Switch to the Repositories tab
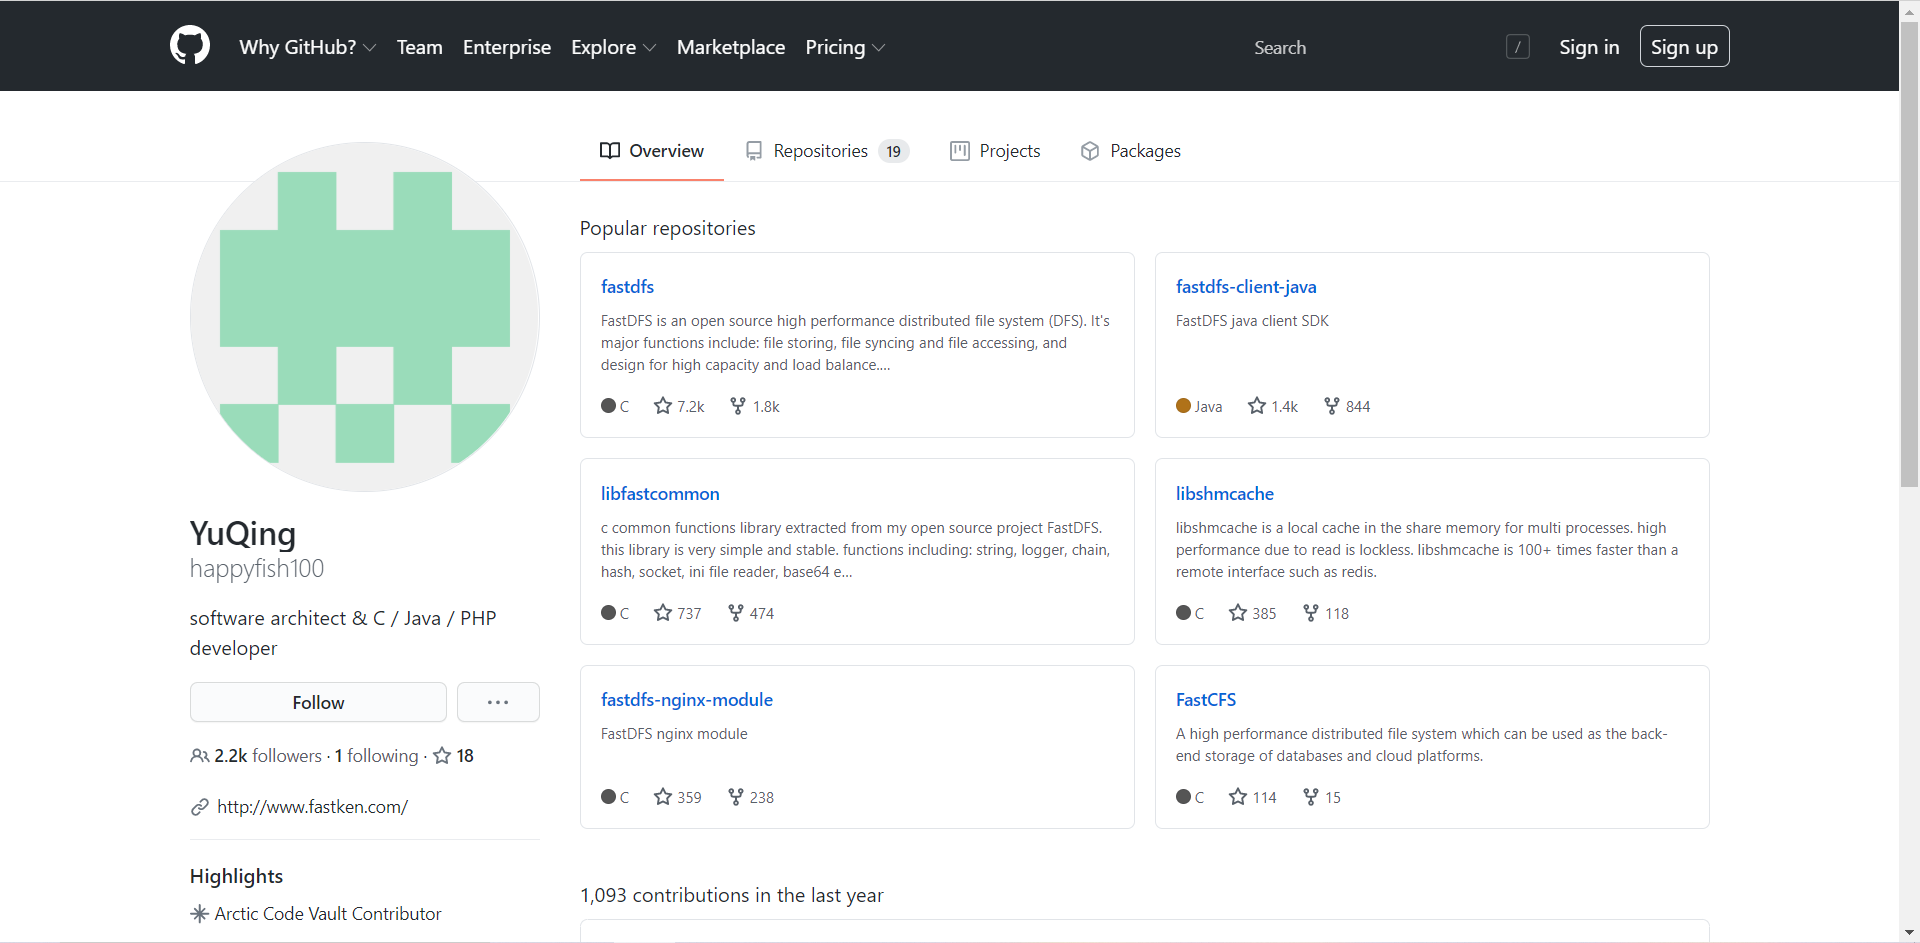The height and width of the screenshot is (943, 1920). 827,151
